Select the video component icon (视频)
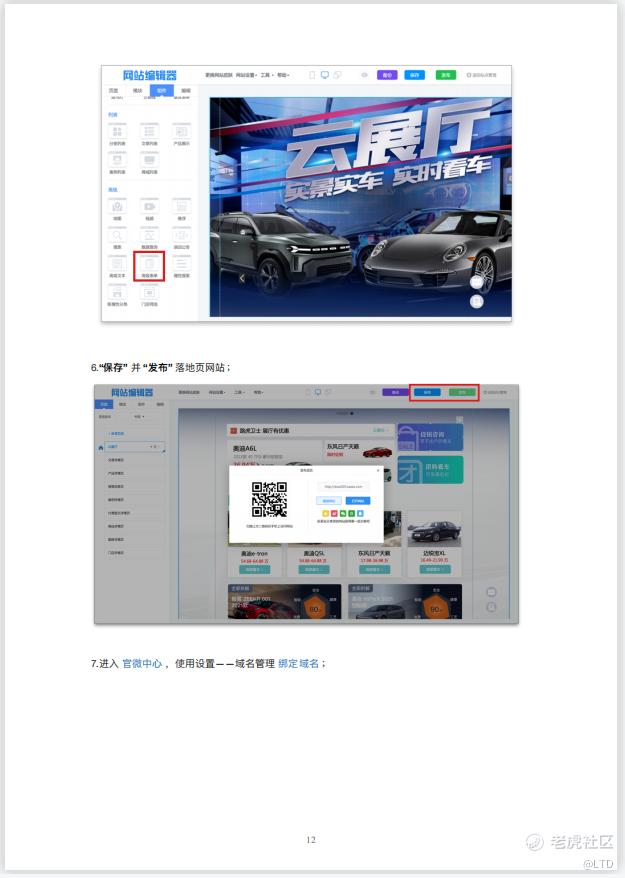The width and height of the screenshot is (625, 878). [149, 207]
